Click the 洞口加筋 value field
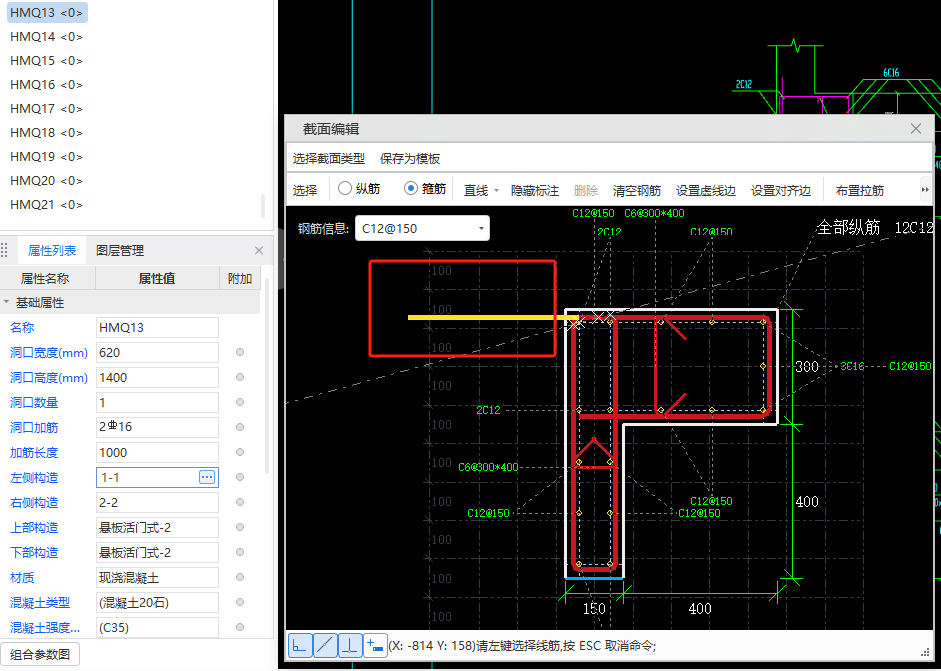 [157, 427]
